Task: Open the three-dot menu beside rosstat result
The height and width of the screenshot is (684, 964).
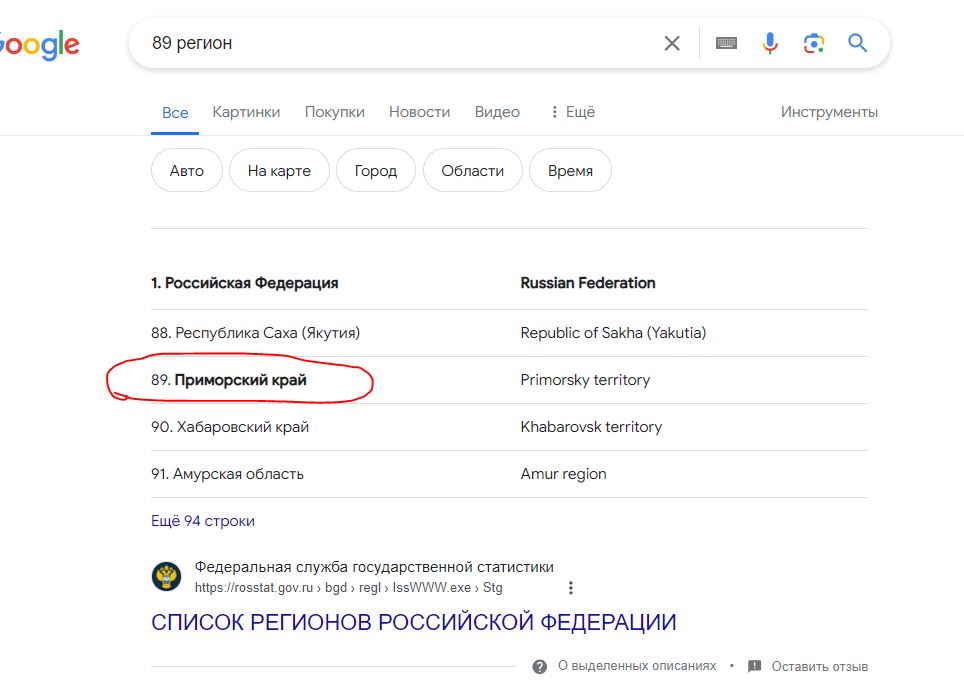Action: pyautogui.click(x=571, y=588)
